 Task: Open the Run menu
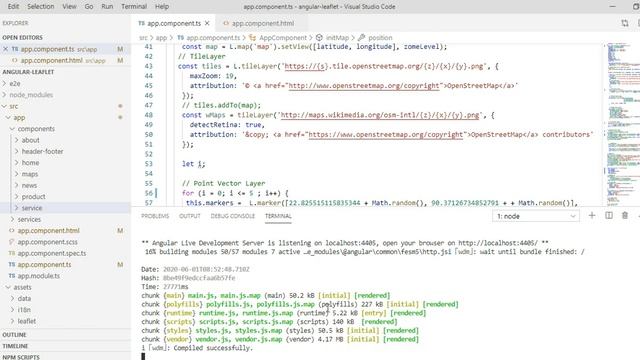coord(107,7)
